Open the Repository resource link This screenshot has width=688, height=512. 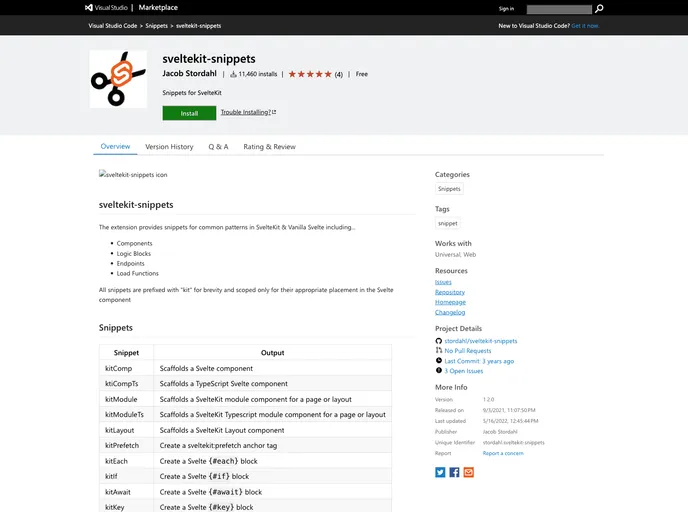coord(450,292)
